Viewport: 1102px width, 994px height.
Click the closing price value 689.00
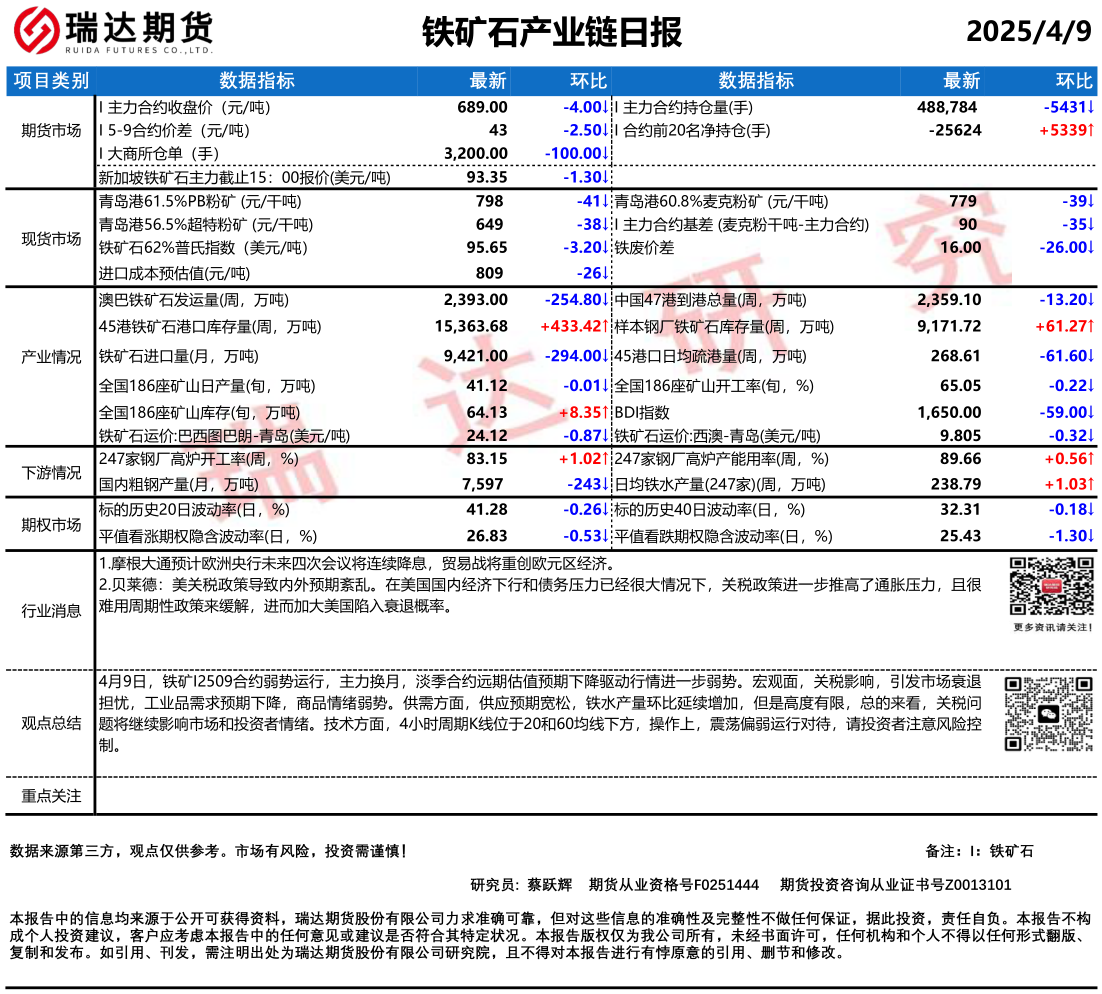coord(482,108)
